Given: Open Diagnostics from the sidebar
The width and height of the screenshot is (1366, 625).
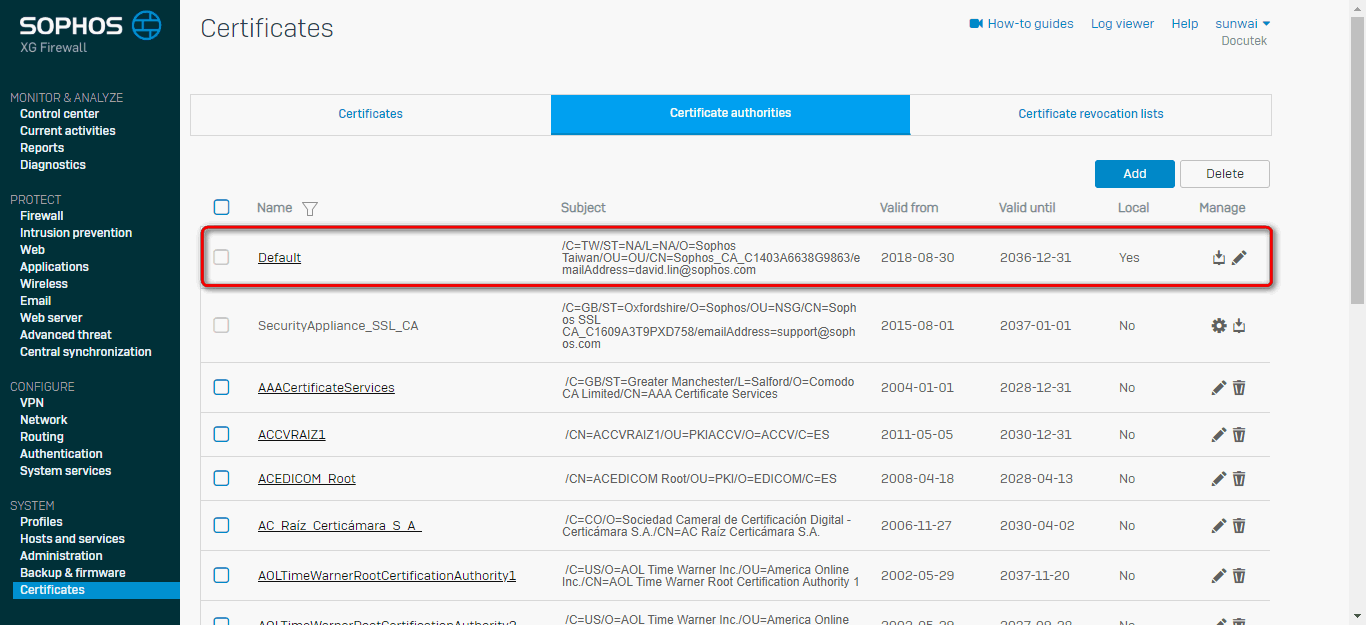Looking at the screenshot, I should pos(53,165).
